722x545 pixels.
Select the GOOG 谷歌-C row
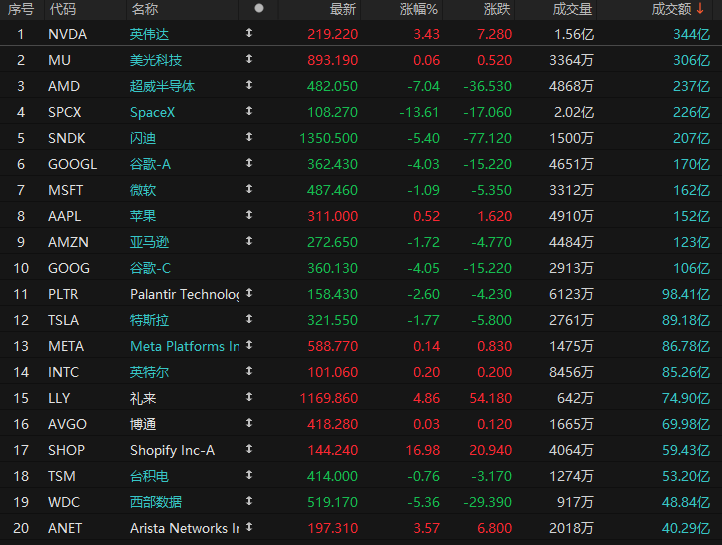pyautogui.click(x=361, y=268)
